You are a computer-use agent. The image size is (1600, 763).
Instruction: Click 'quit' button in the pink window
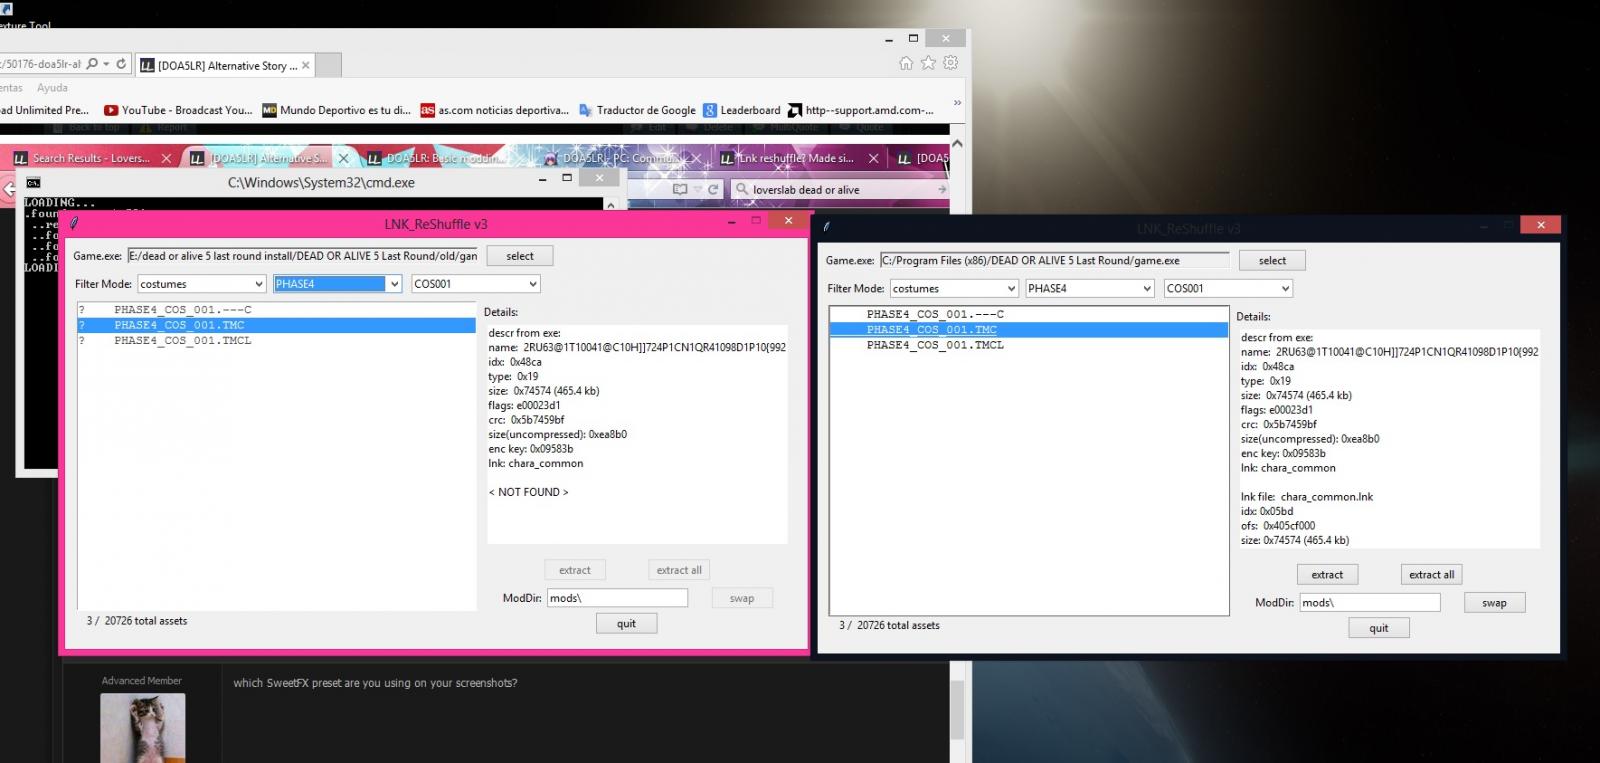(x=626, y=624)
